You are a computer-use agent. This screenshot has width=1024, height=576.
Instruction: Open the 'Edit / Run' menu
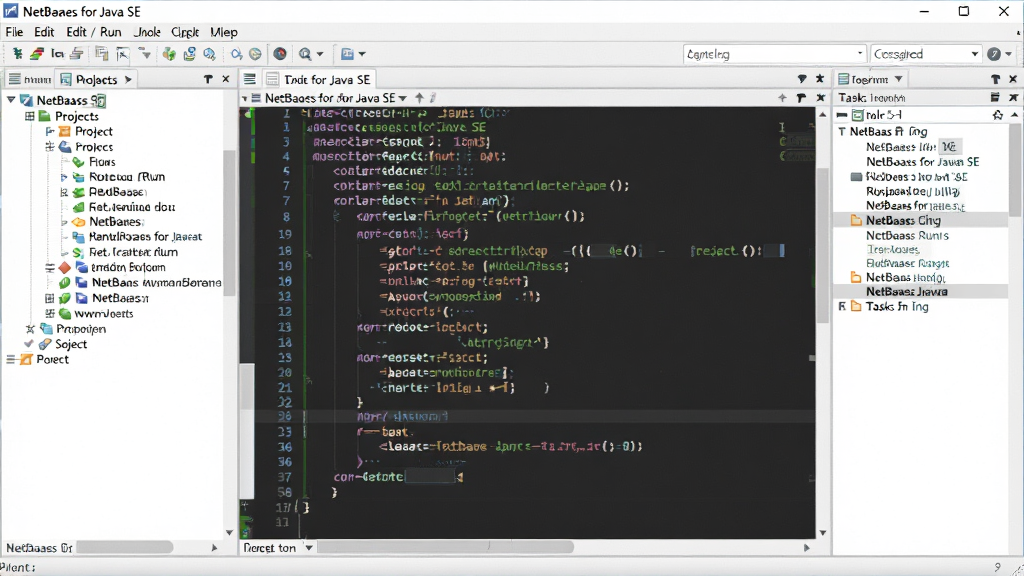[x=93, y=32]
